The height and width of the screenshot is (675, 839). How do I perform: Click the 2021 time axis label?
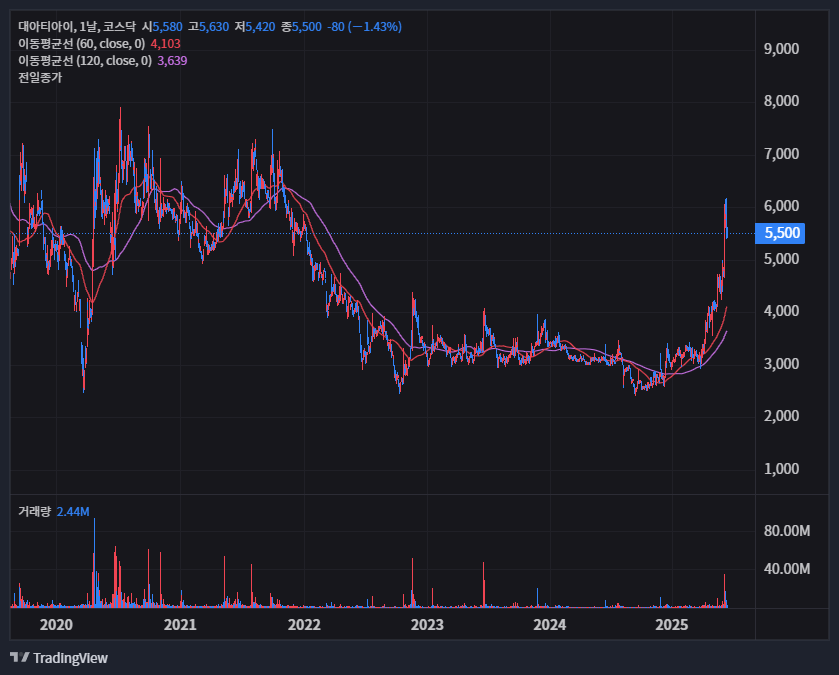pos(180,625)
